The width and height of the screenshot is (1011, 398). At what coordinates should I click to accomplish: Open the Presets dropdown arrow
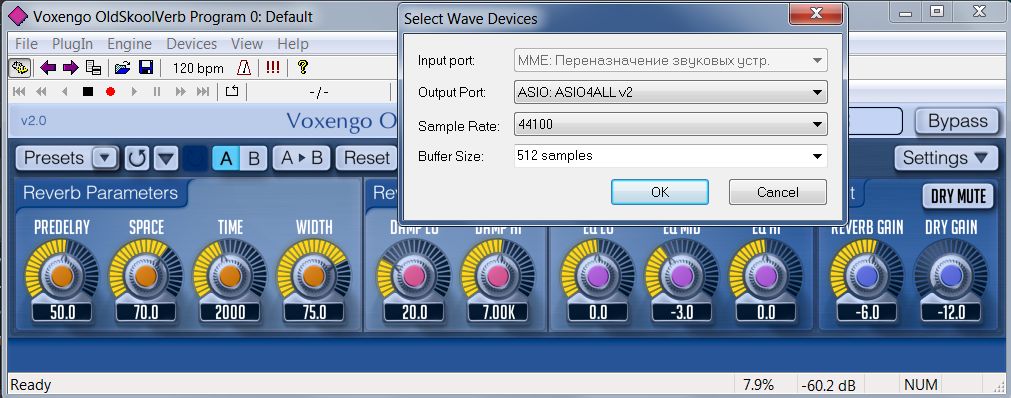pyautogui.click(x=105, y=158)
